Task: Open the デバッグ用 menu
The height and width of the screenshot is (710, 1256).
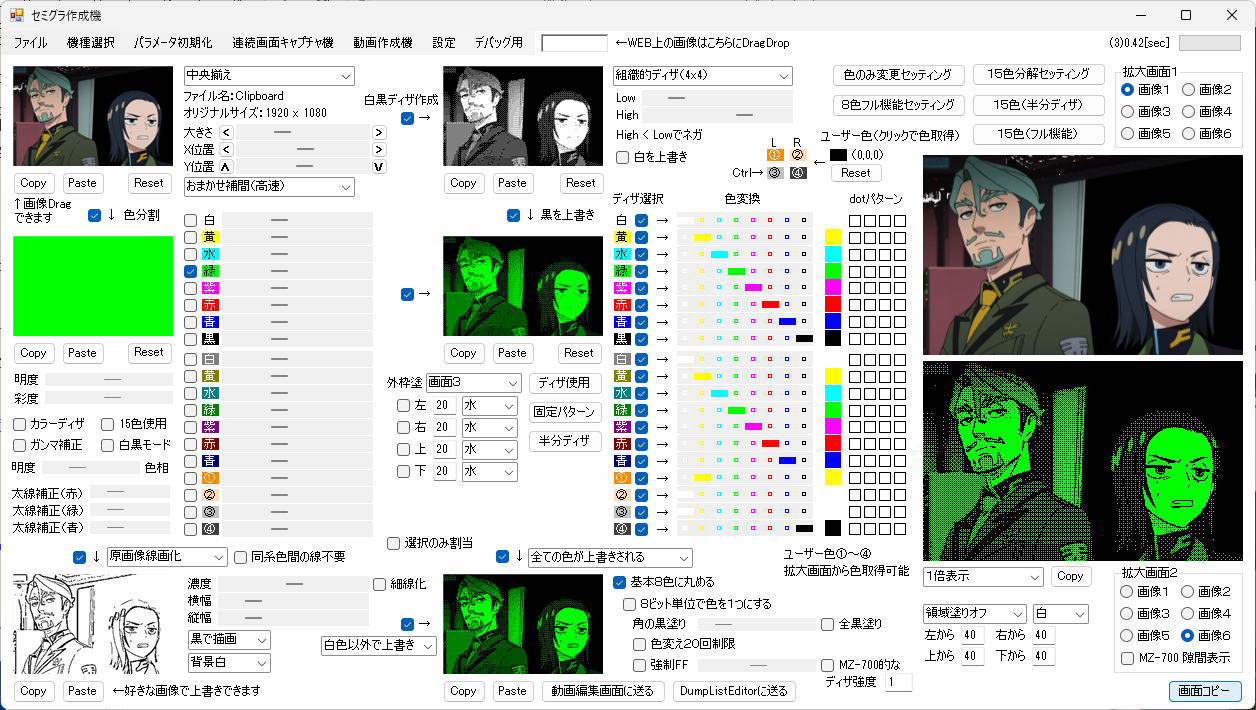Action: [x=499, y=43]
